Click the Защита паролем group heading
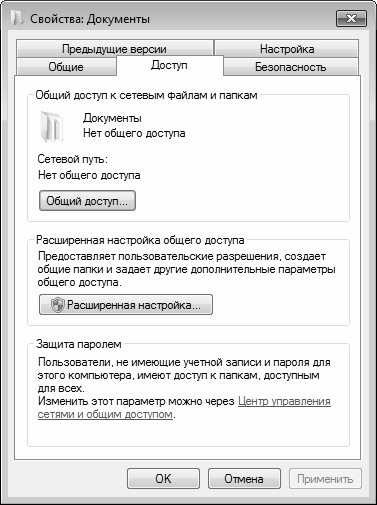 coord(79,344)
